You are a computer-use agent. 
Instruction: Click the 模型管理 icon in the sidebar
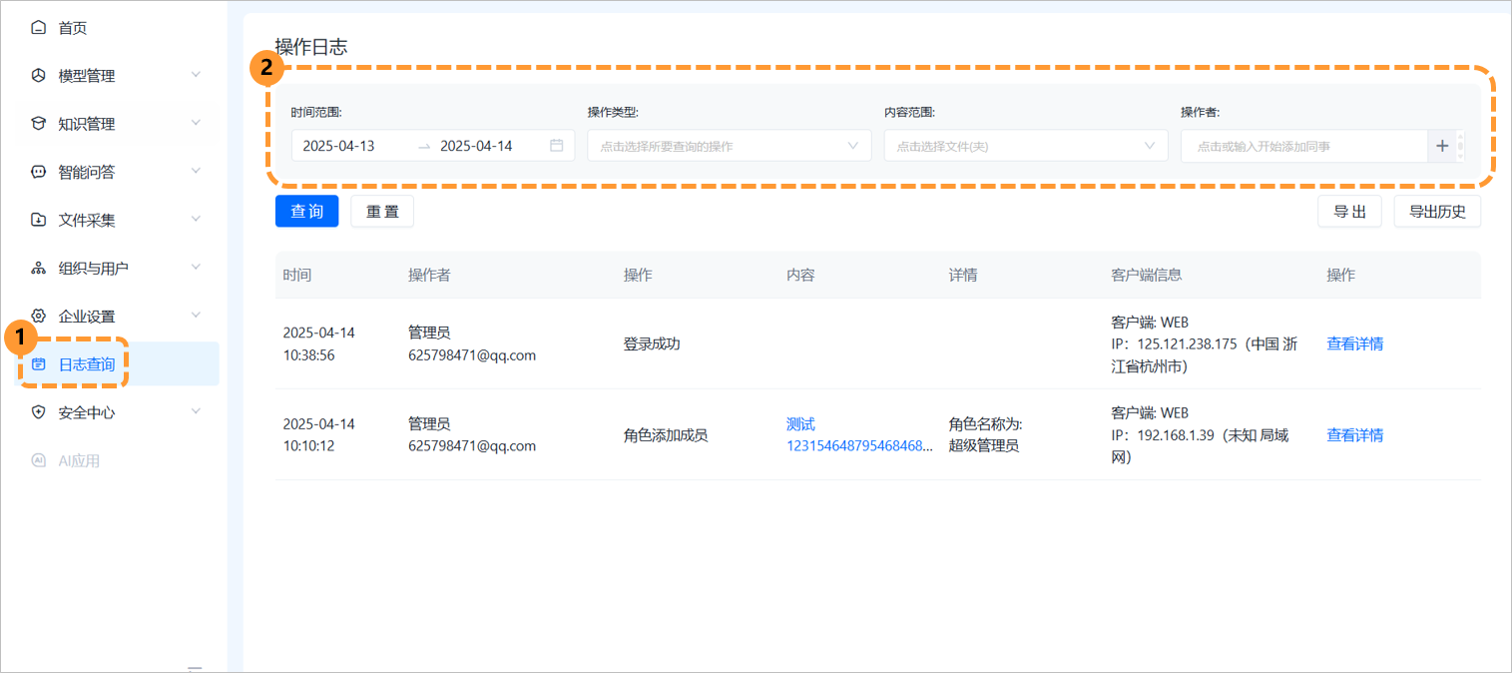tap(39, 75)
